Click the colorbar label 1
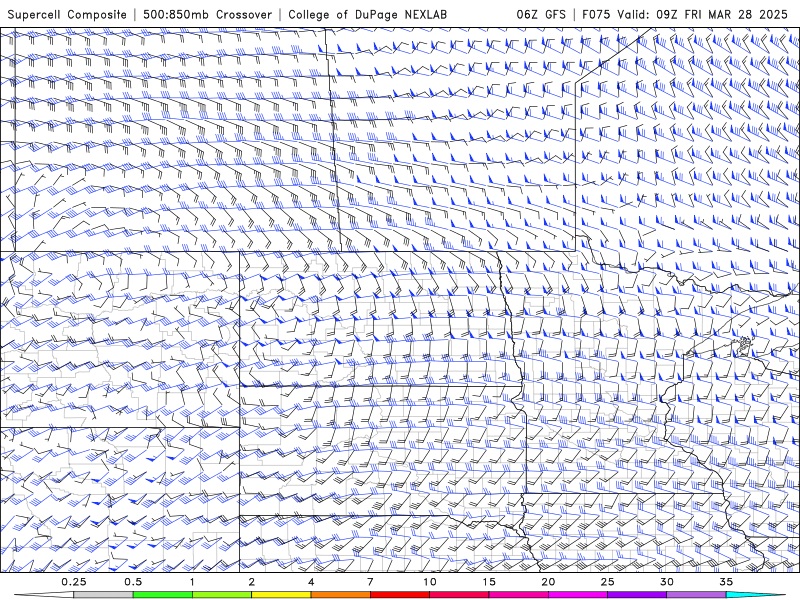The height and width of the screenshot is (600, 800). pos(192,582)
